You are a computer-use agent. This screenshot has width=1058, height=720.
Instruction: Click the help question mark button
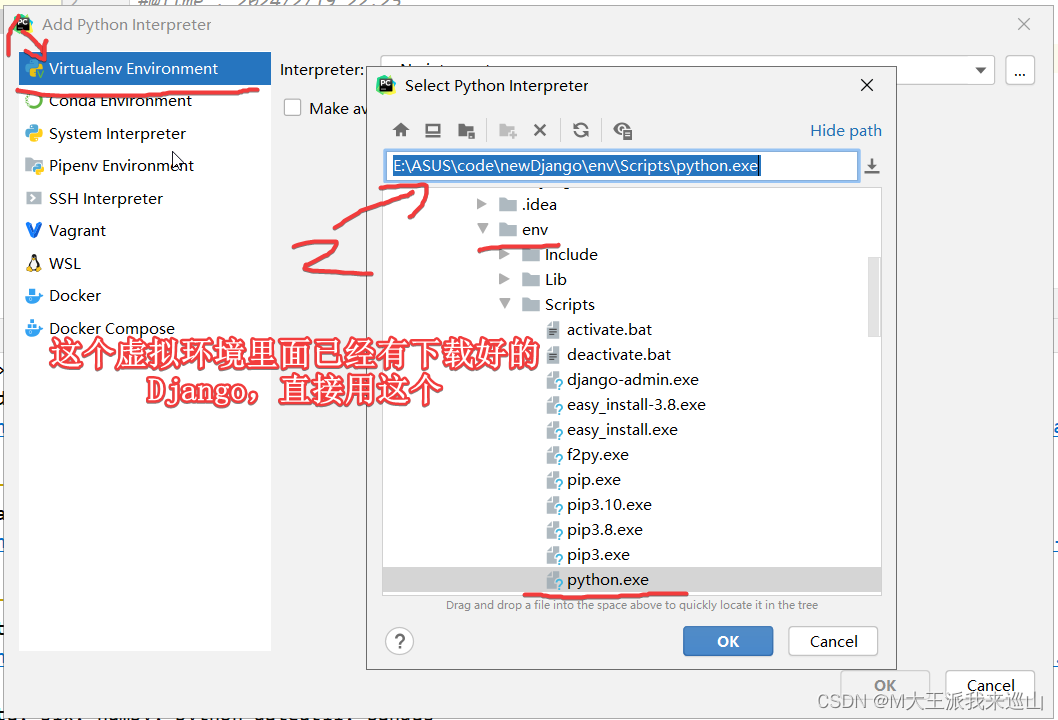point(399,641)
